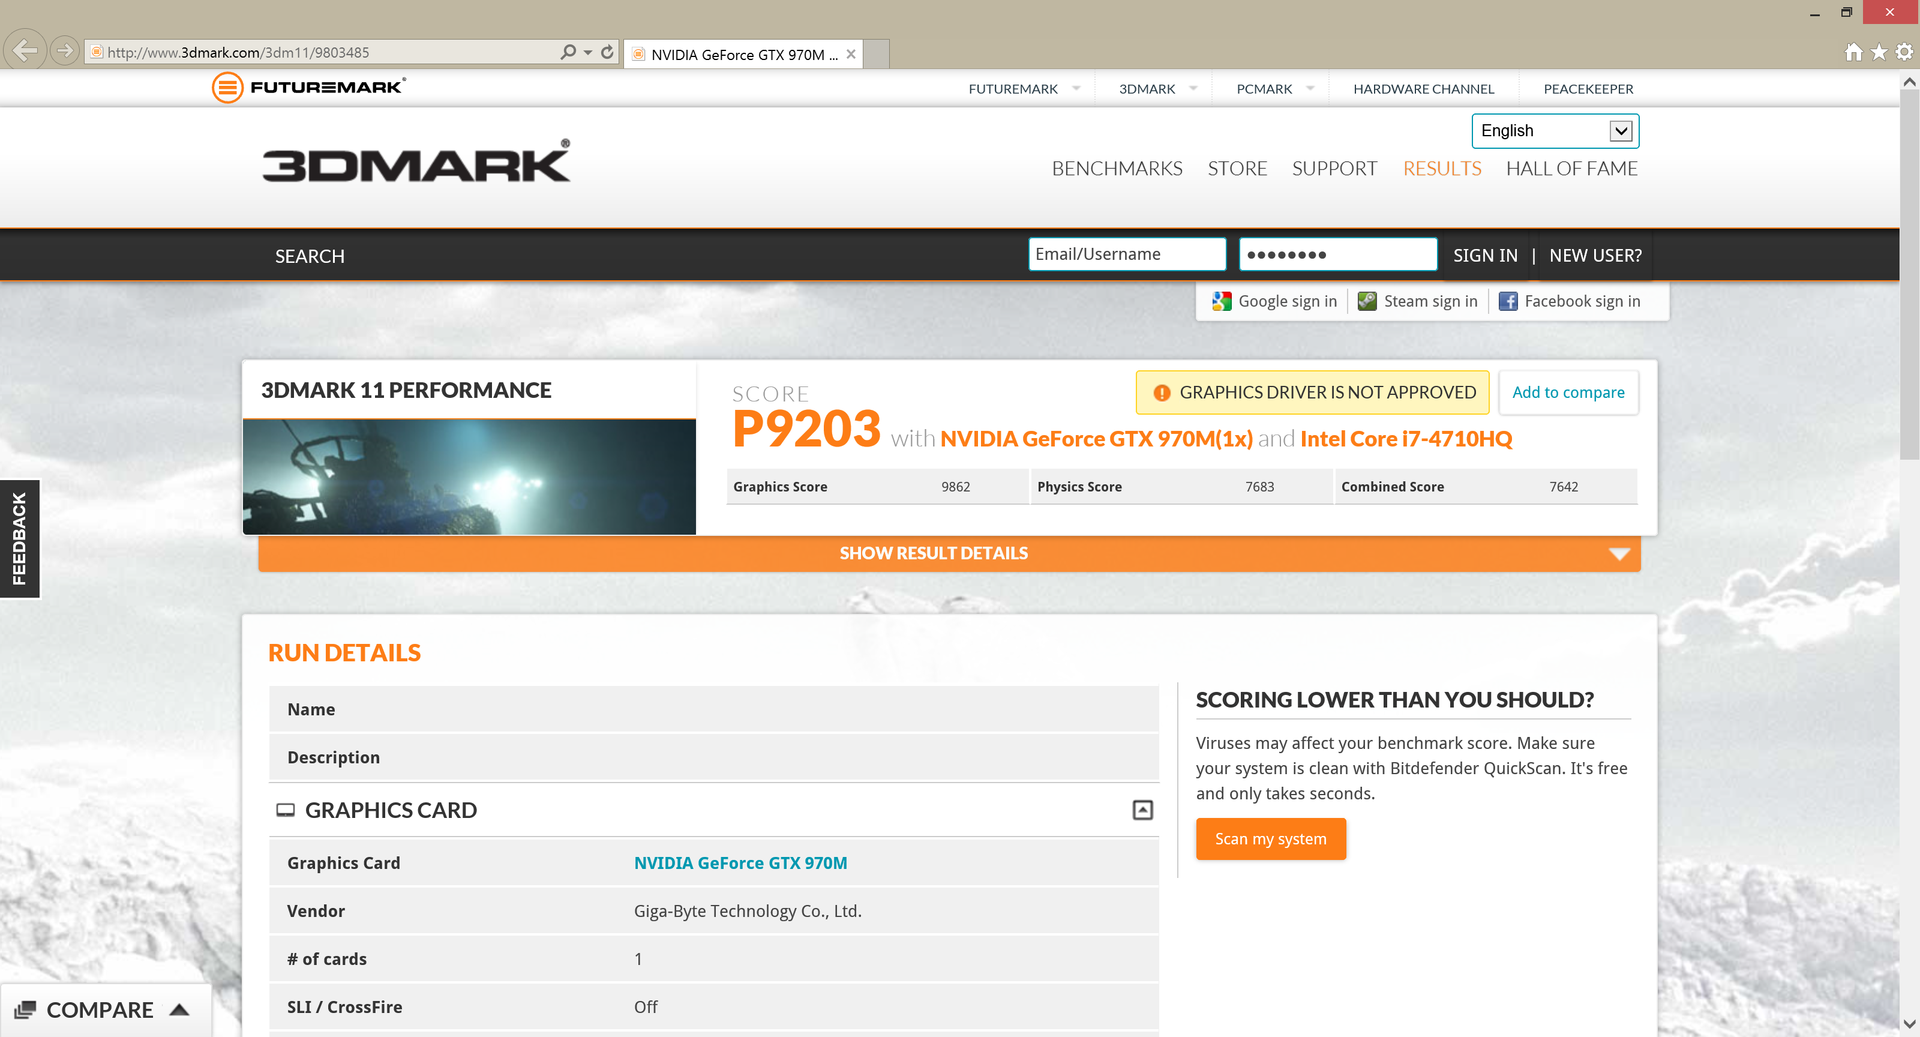Go to the Store page
Screen dimensions: 1920x1037
point(1237,169)
